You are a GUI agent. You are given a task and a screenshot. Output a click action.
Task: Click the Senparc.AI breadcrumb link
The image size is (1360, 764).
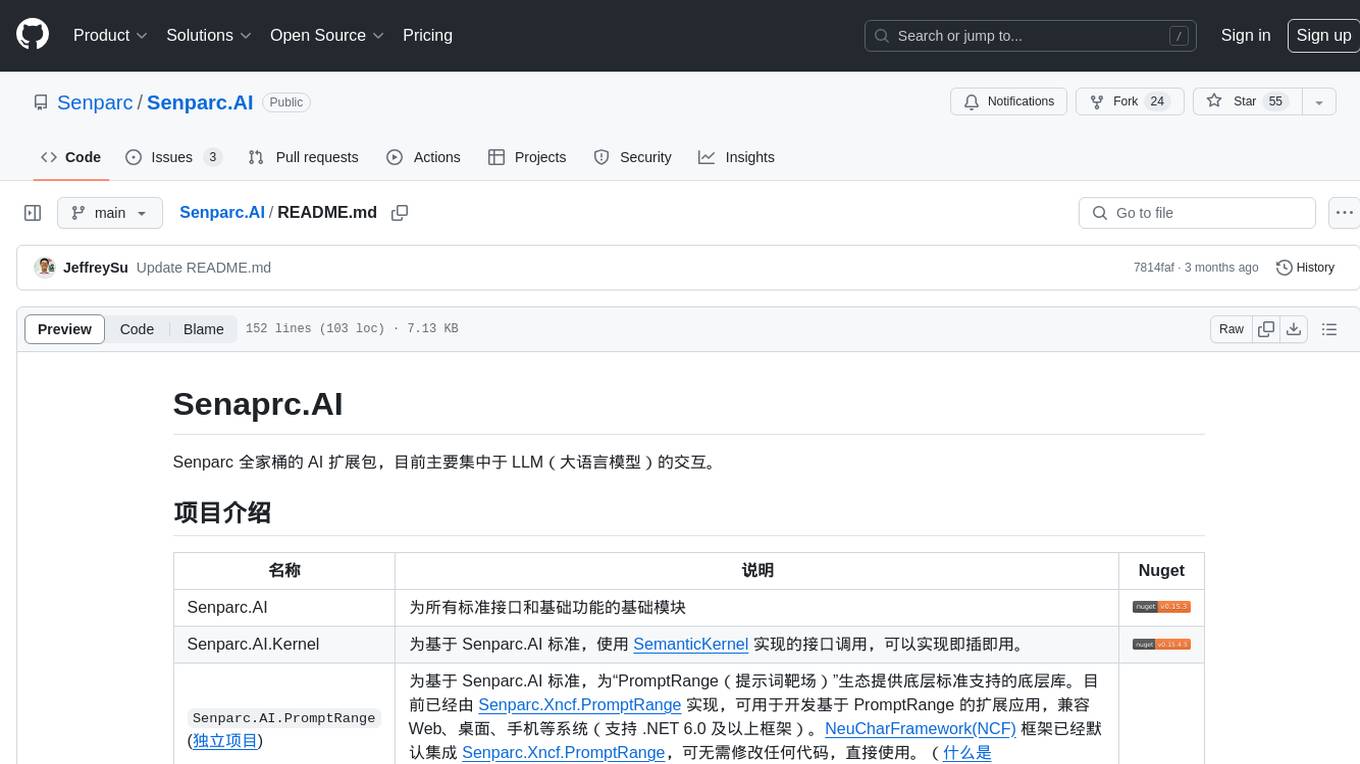click(x=222, y=212)
